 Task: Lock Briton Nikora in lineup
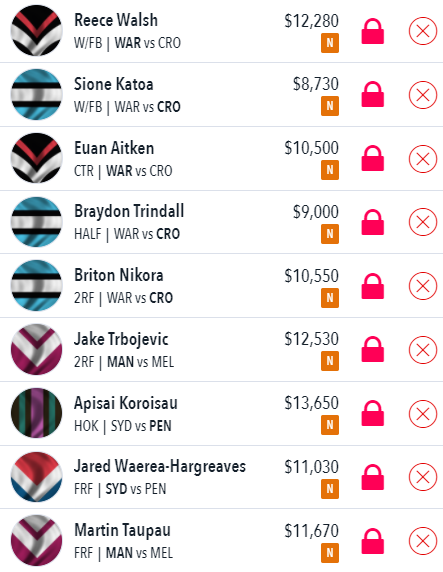point(373,286)
